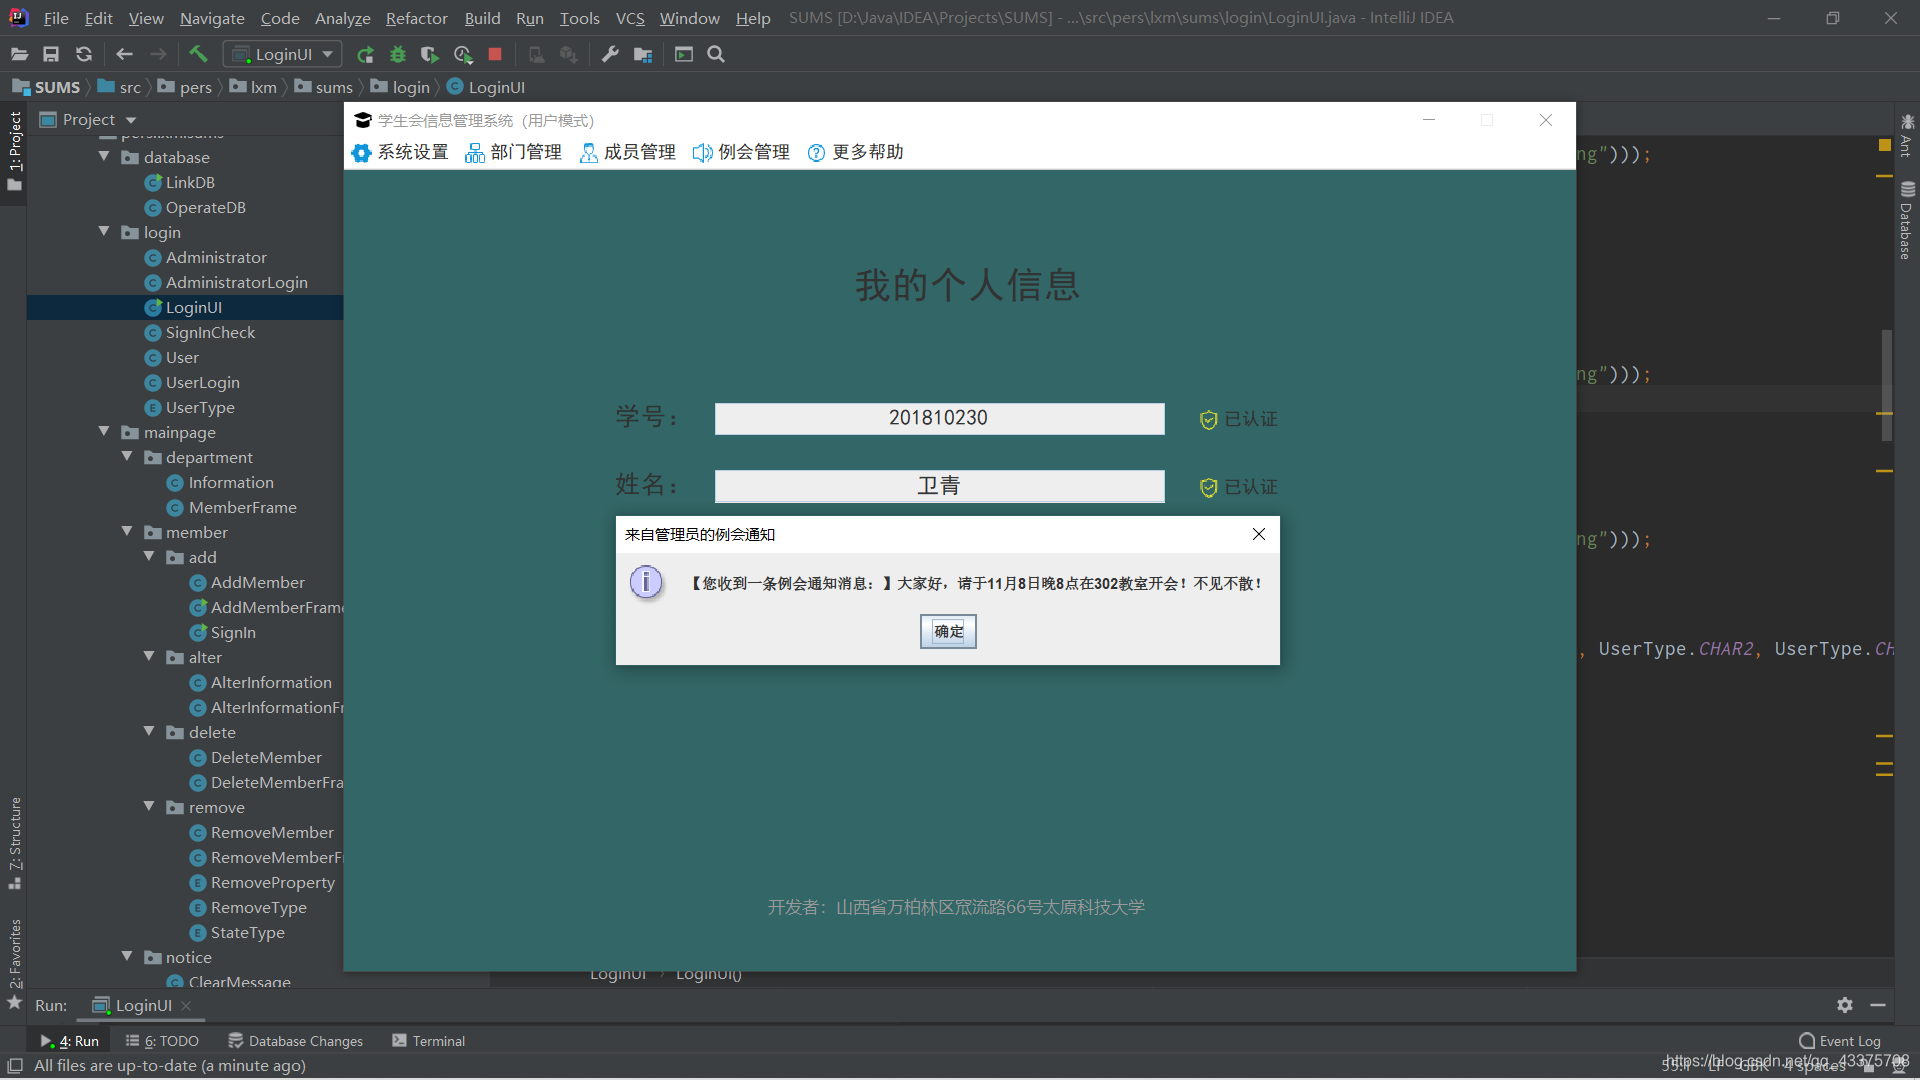1920x1080 pixels.
Task: Collapse the mainpage folder in tree
Action: (x=104, y=432)
